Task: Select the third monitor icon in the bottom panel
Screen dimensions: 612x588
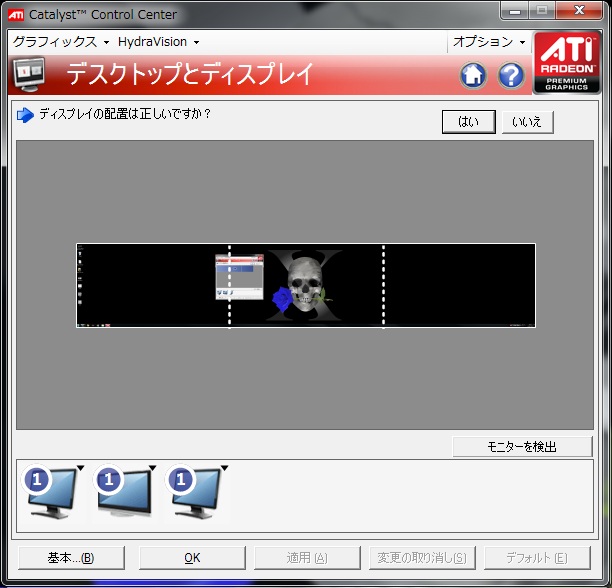Action: click(x=197, y=490)
